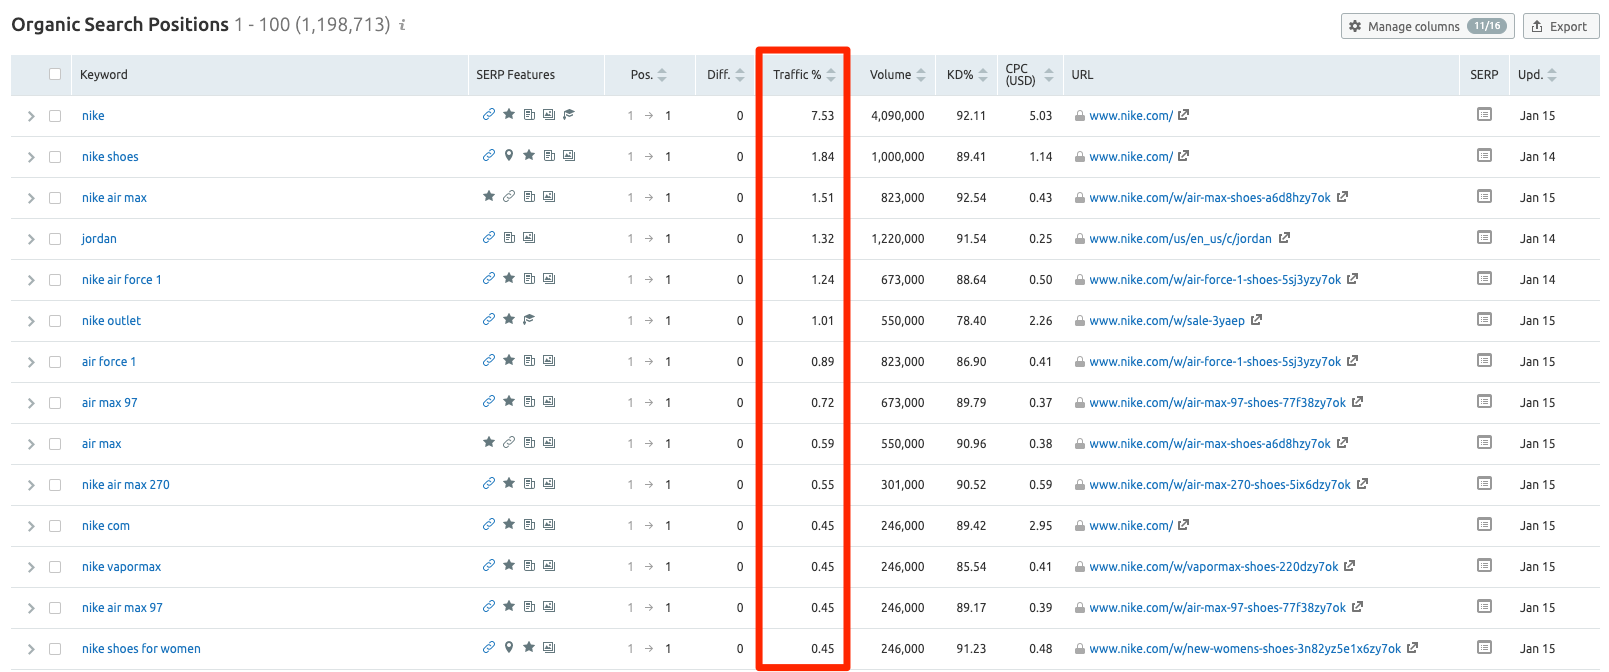Image resolution: width=1609 pixels, height=672 pixels.
Task: Expand the nike keyword row
Action: coord(31,116)
